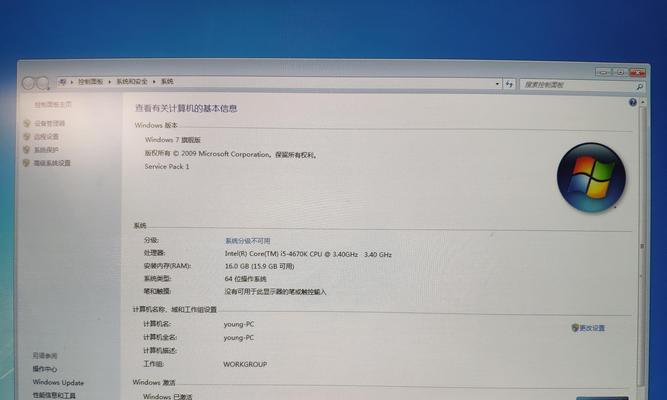Select the 系统 breadcrumb item
The image size is (667, 400).
tap(167, 81)
